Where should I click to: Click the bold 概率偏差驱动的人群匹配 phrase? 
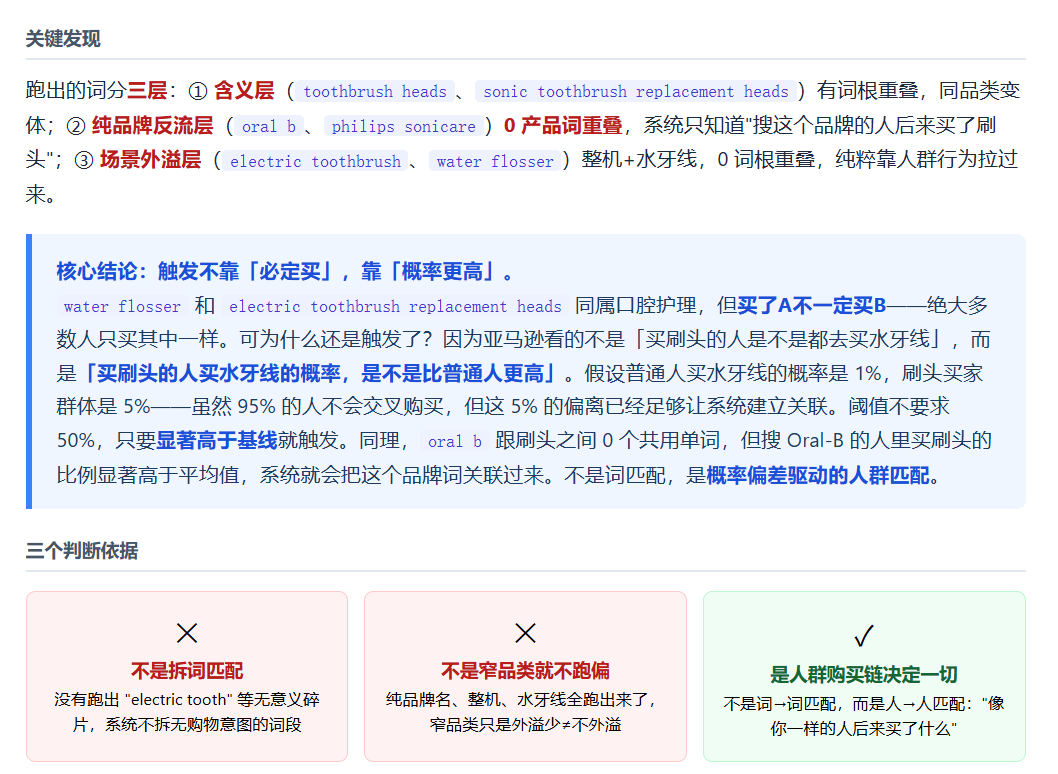[x=818, y=476]
